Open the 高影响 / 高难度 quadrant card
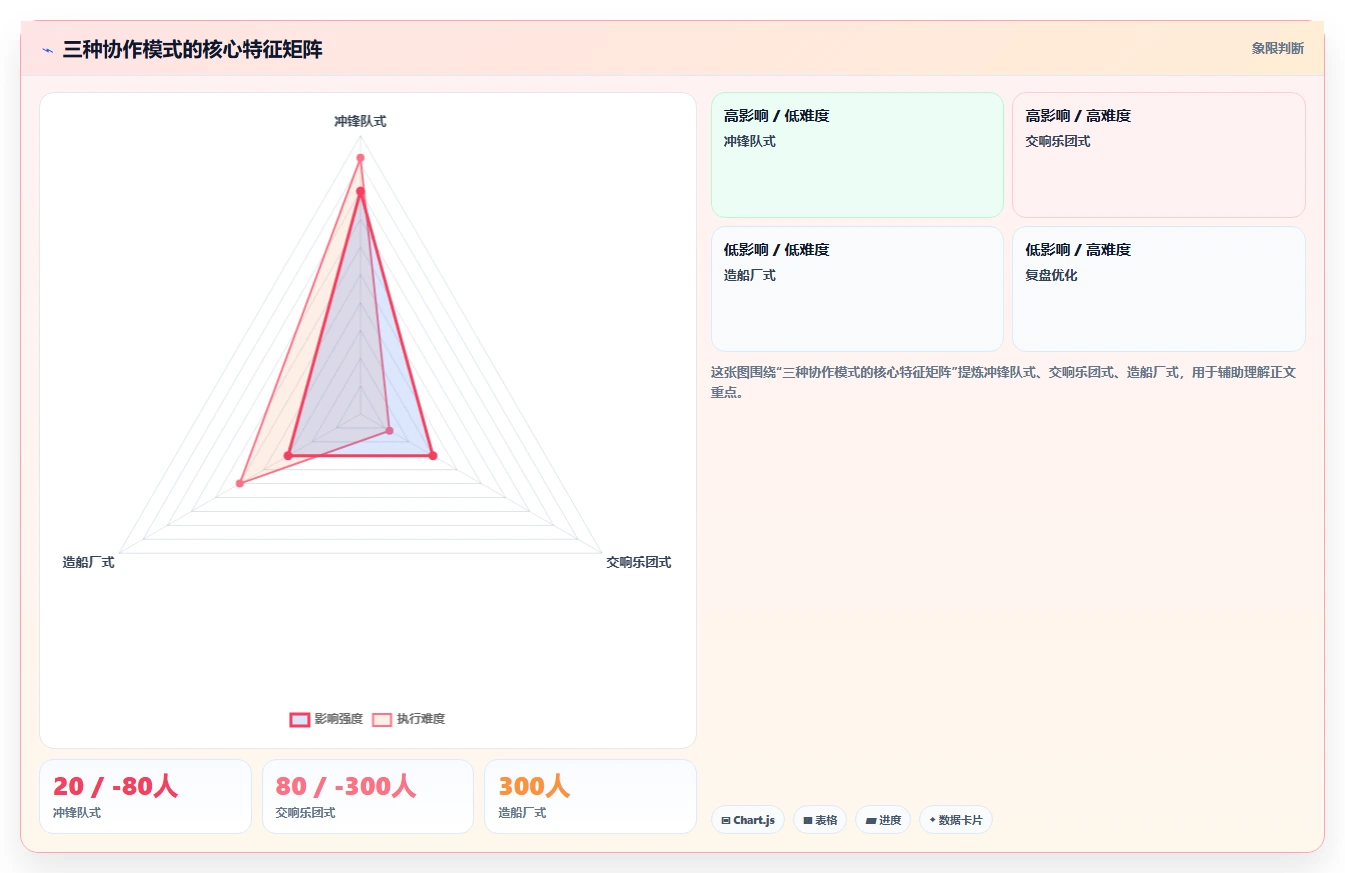1345x873 pixels. click(1159, 155)
